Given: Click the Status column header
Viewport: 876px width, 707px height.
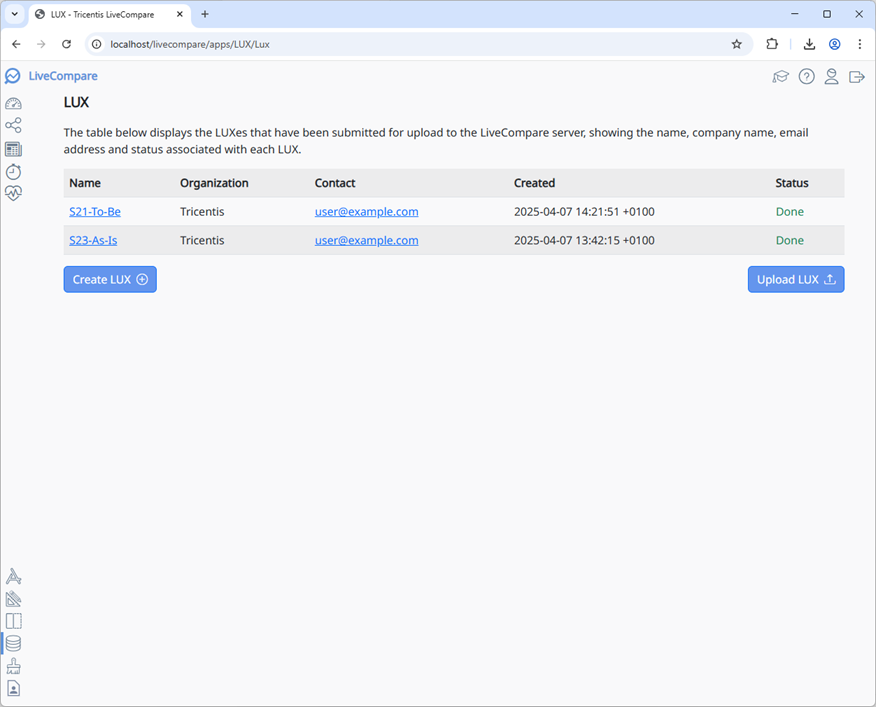Looking at the screenshot, I should tap(792, 183).
